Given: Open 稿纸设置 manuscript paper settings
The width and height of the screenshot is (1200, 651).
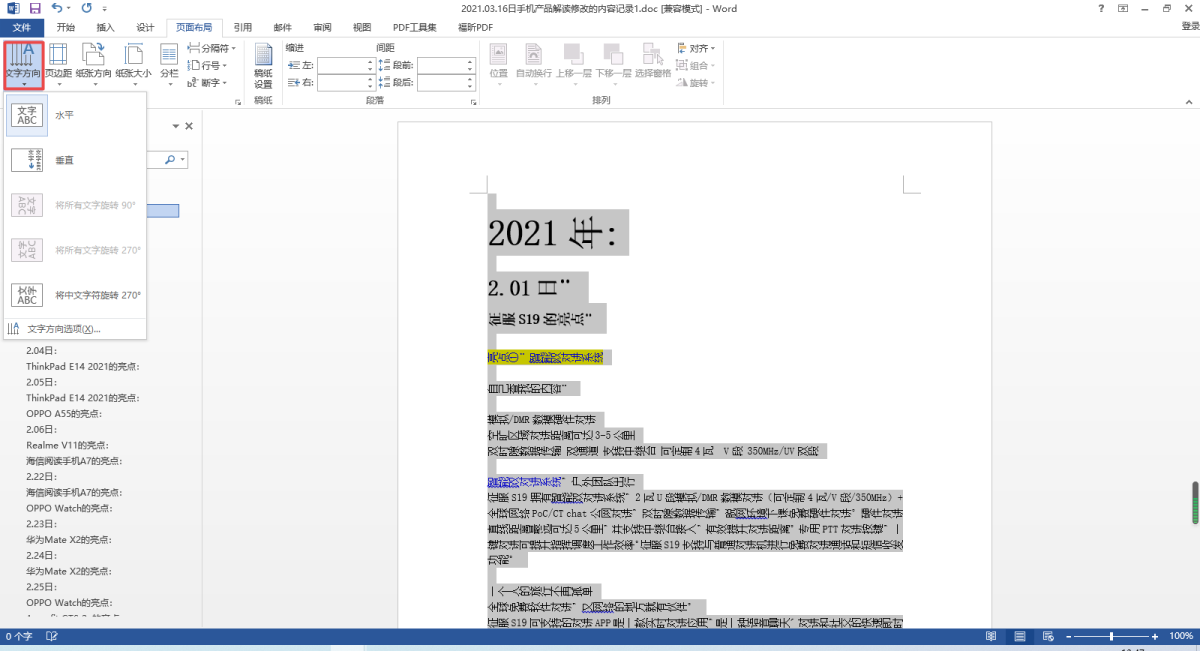Looking at the screenshot, I should coord(263,64).
